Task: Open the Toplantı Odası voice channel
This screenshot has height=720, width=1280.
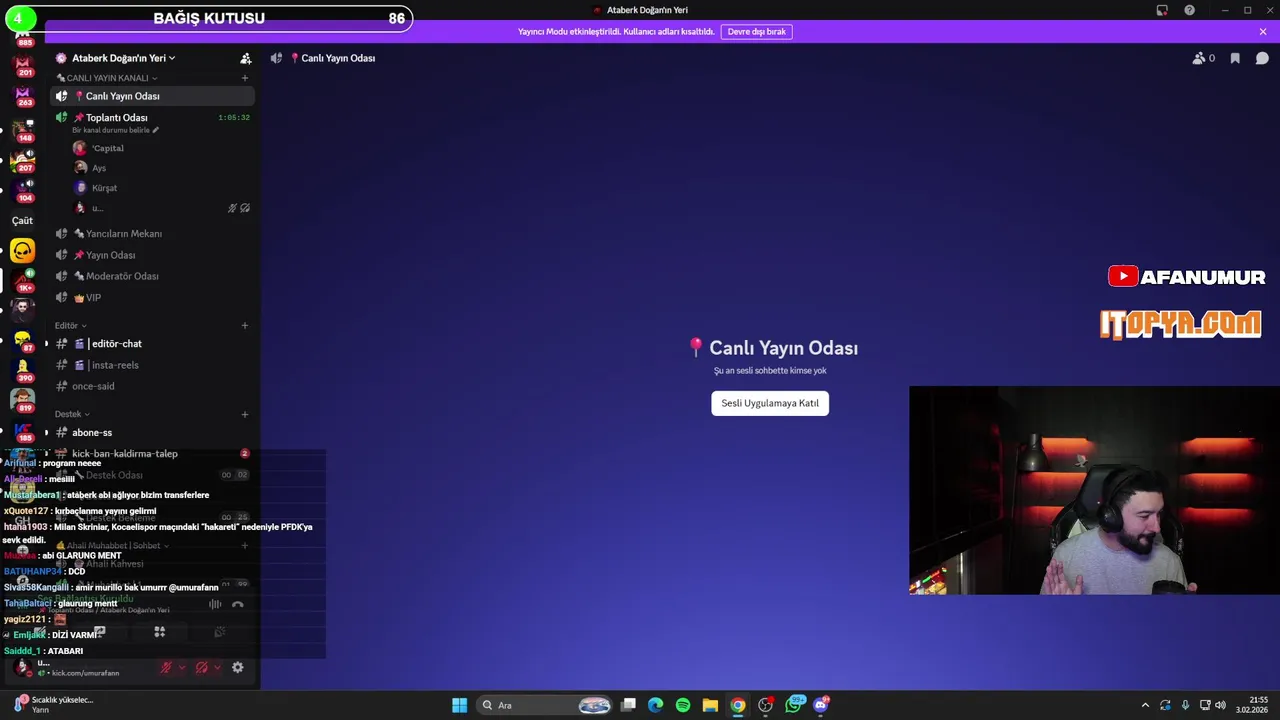Action: [x=152, y=117]
